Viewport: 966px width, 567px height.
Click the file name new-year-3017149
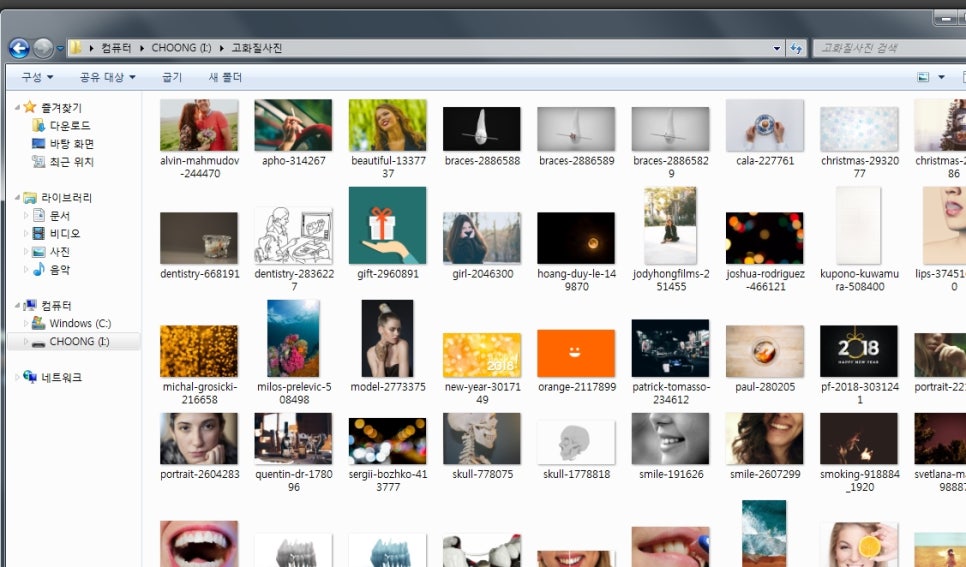(482, 393)
